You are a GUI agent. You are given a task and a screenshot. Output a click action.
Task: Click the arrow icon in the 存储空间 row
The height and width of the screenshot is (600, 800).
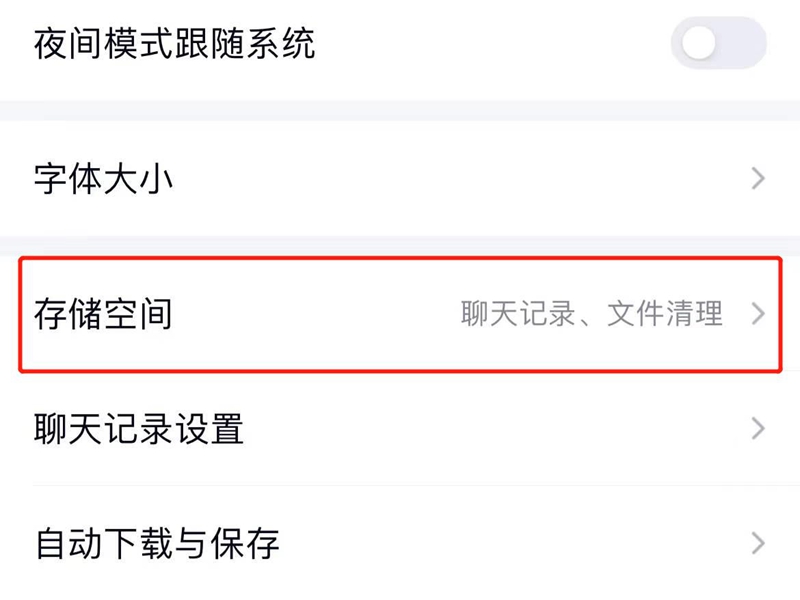[758, 314]
